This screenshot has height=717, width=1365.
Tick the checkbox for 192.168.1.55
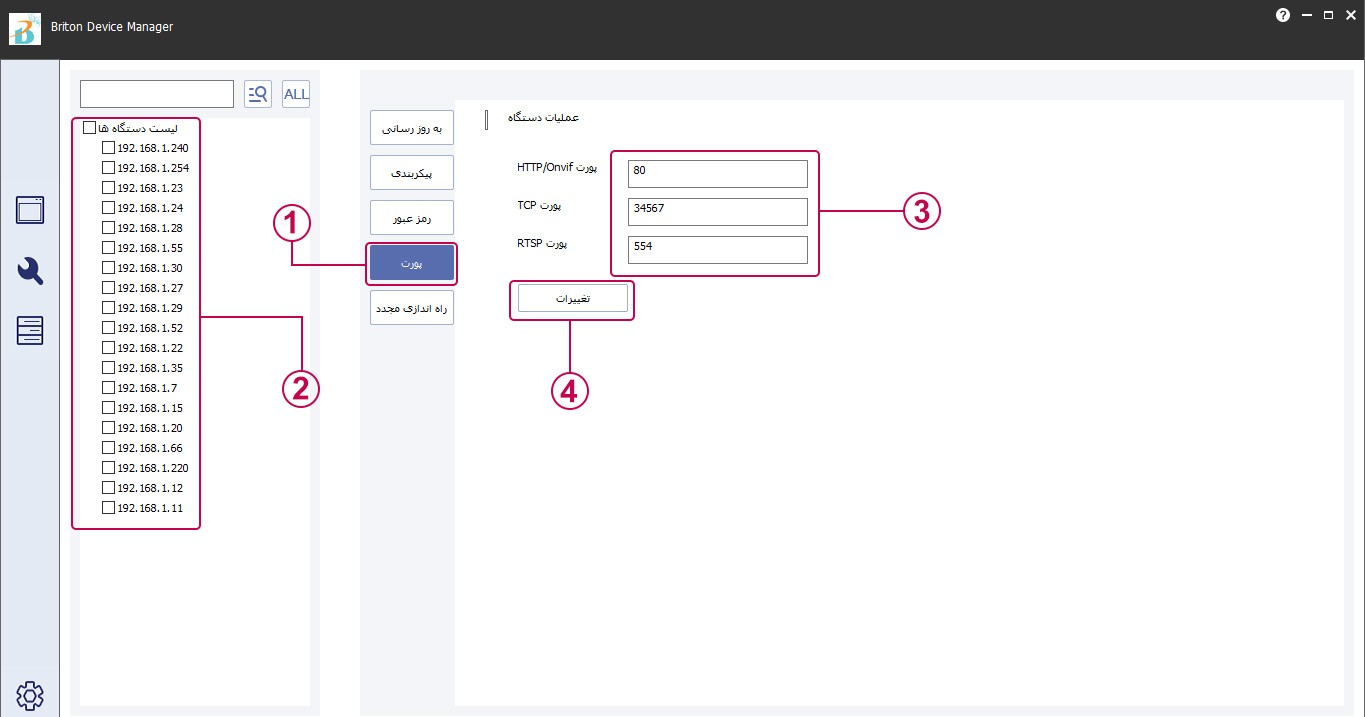pyautogui.click(x=109, y=248)
